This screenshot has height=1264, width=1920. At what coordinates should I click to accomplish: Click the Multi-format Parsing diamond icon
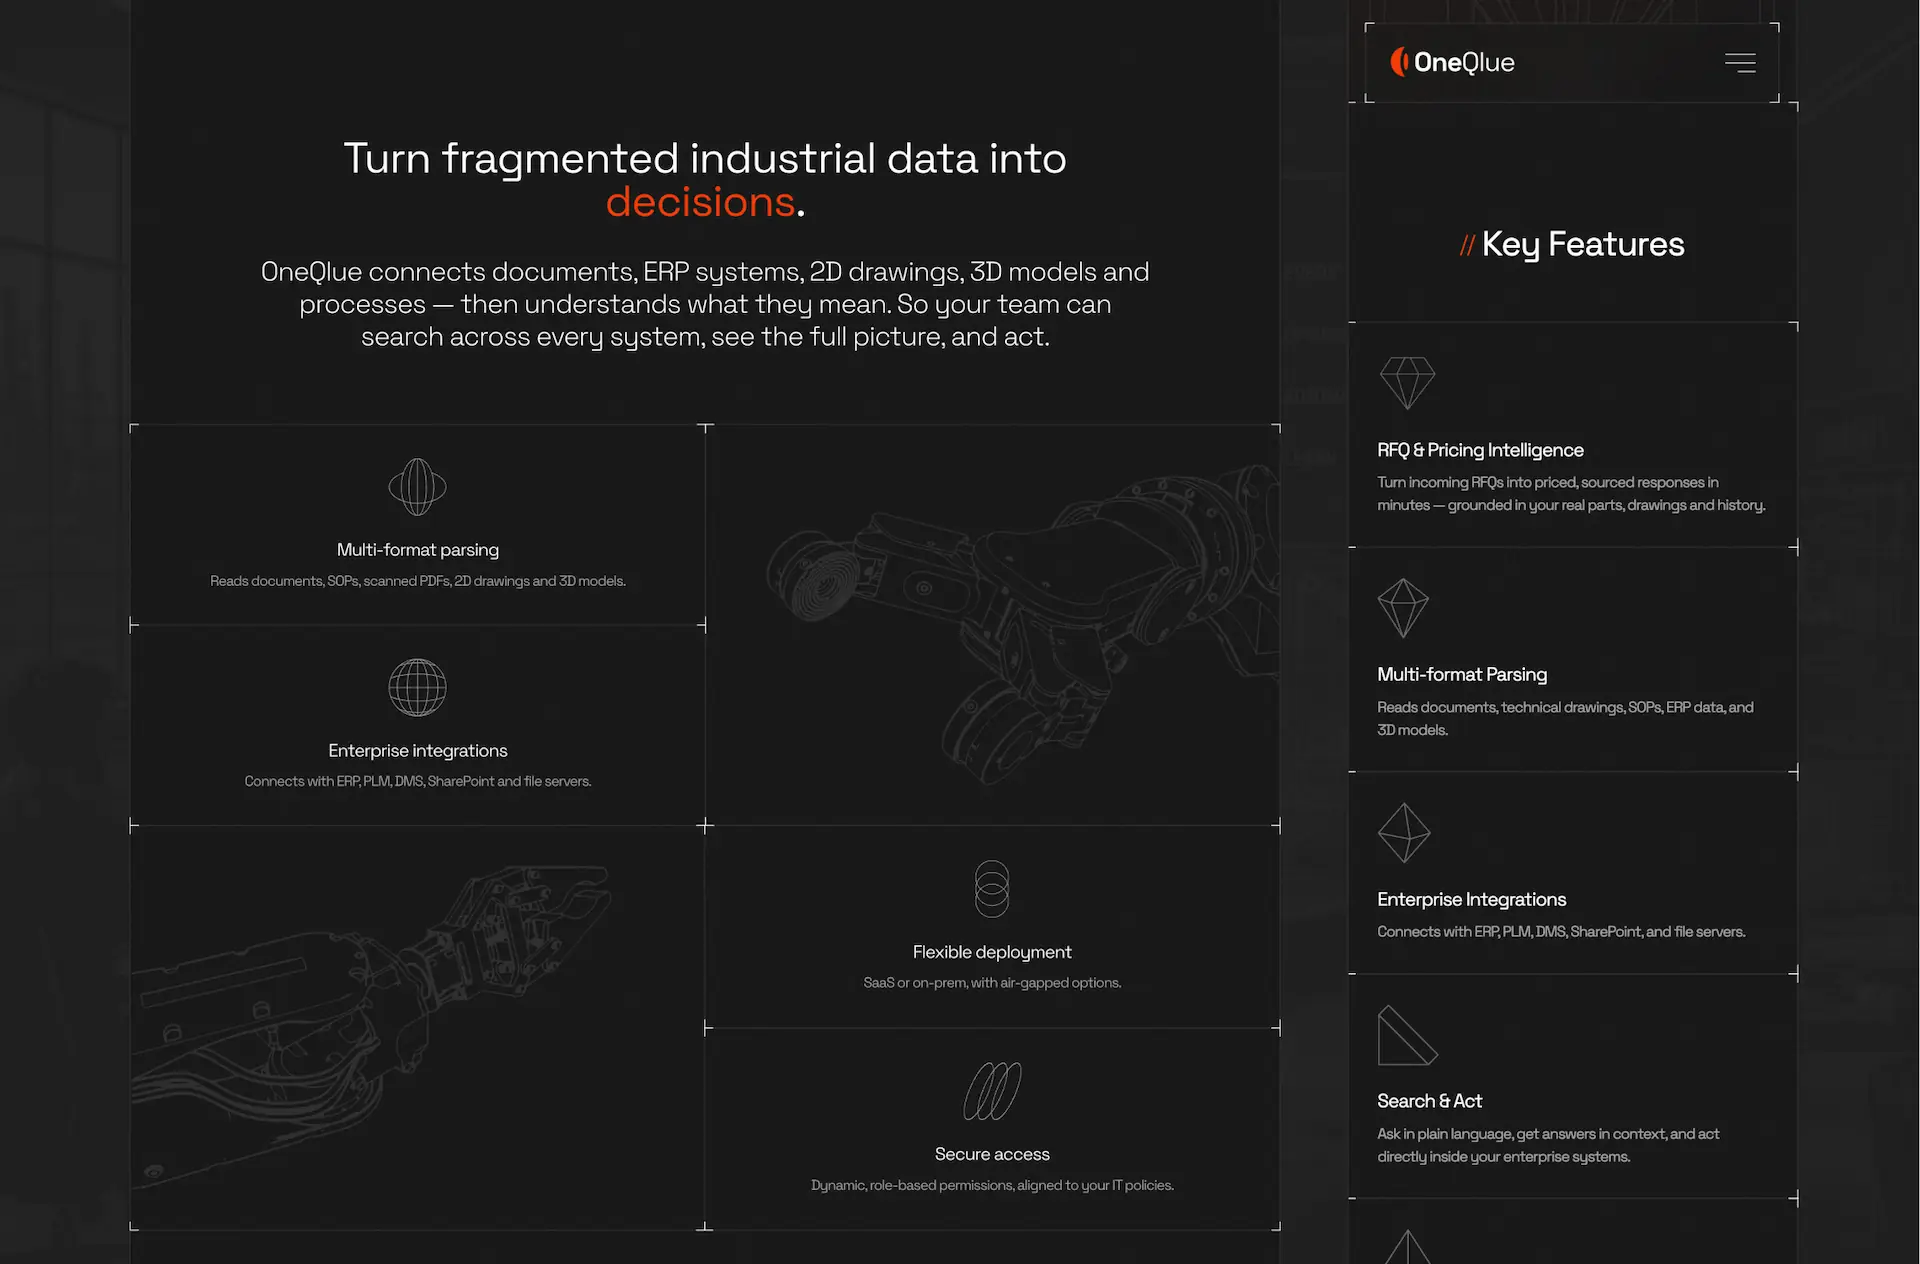1403,608
